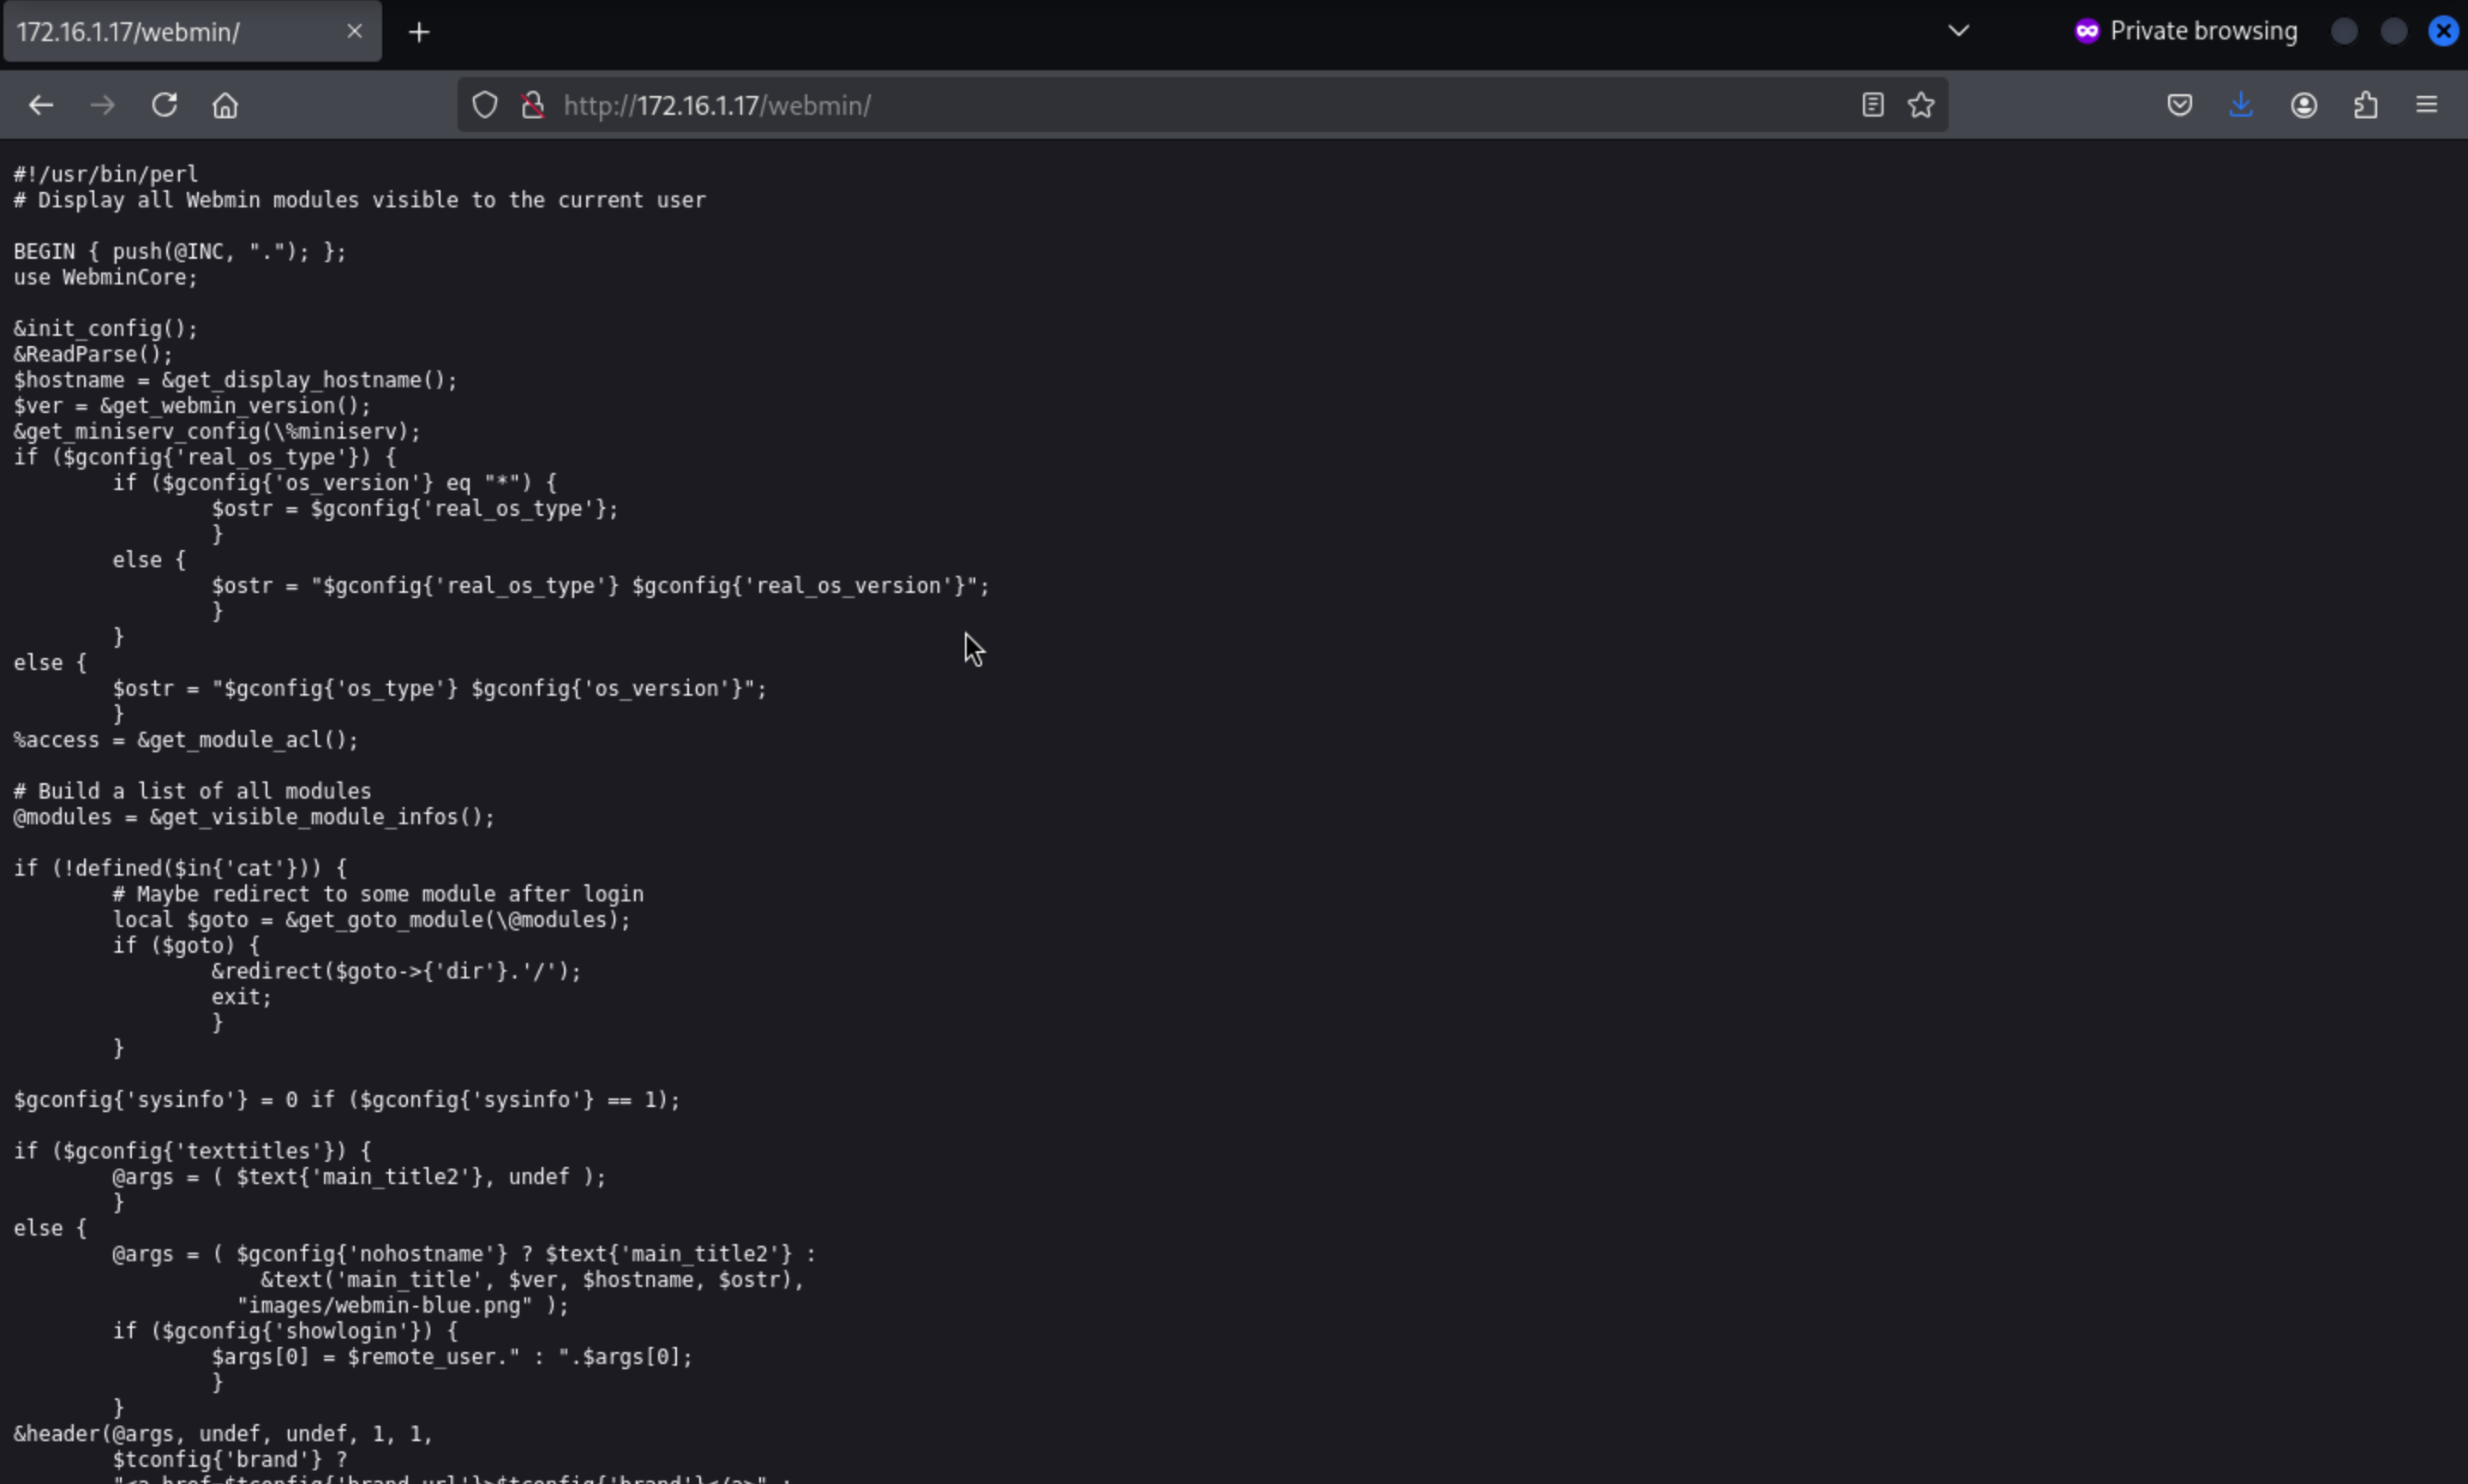Close the 172.16.1.17/webmin/ tab
Image resolution: width=2468 pixels, height=1484 pixels.
pyautogui.click(x=354, y=32)
